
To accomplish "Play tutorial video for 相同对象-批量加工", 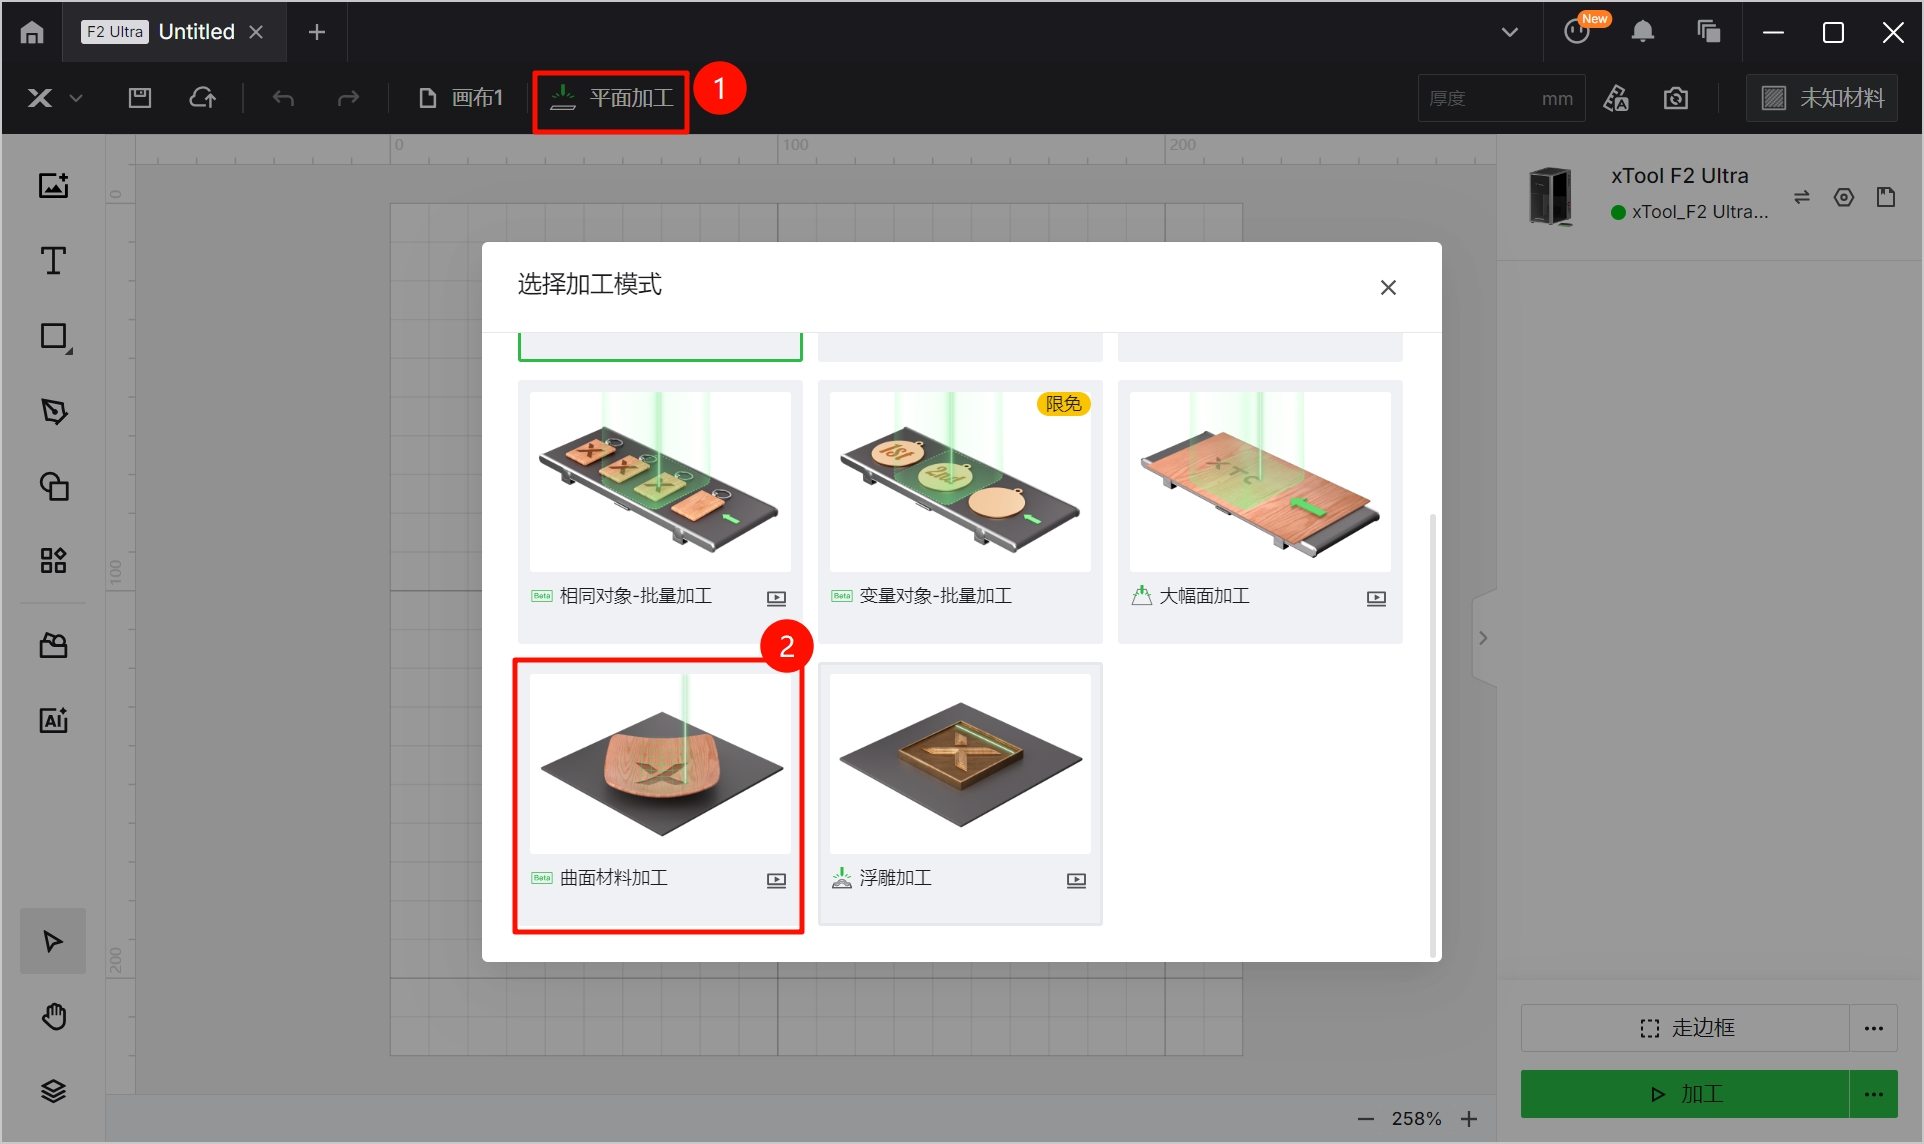I will 776,598.
